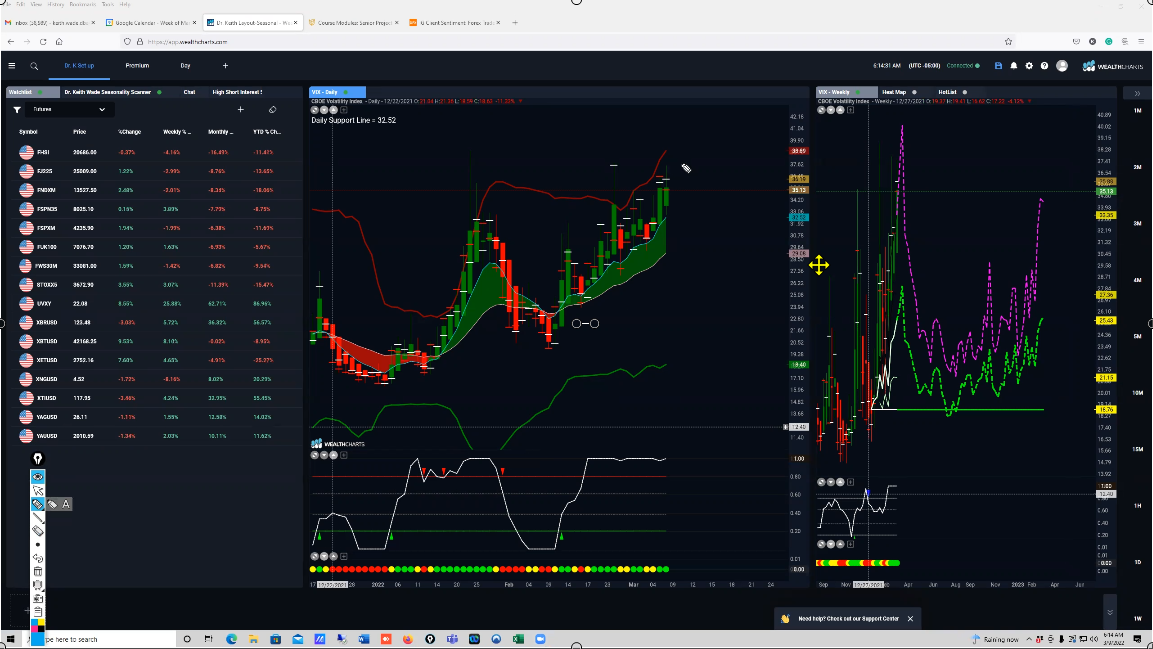Image resolution: width=1153 pixels, height=649 pixels.
Task: Select the 1H timeframe button
Action: (1138, 506)
